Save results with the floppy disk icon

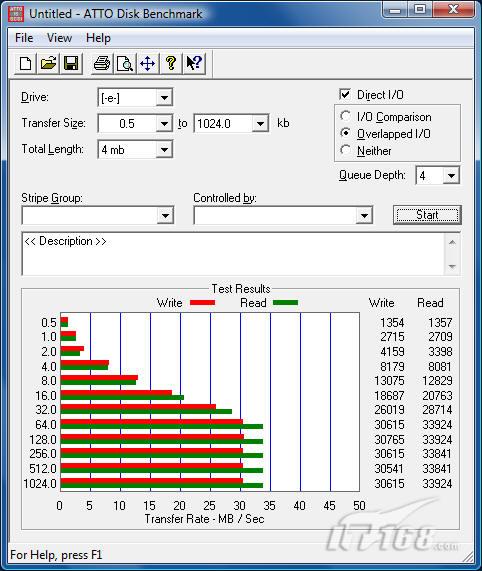(x=71, y=63)
